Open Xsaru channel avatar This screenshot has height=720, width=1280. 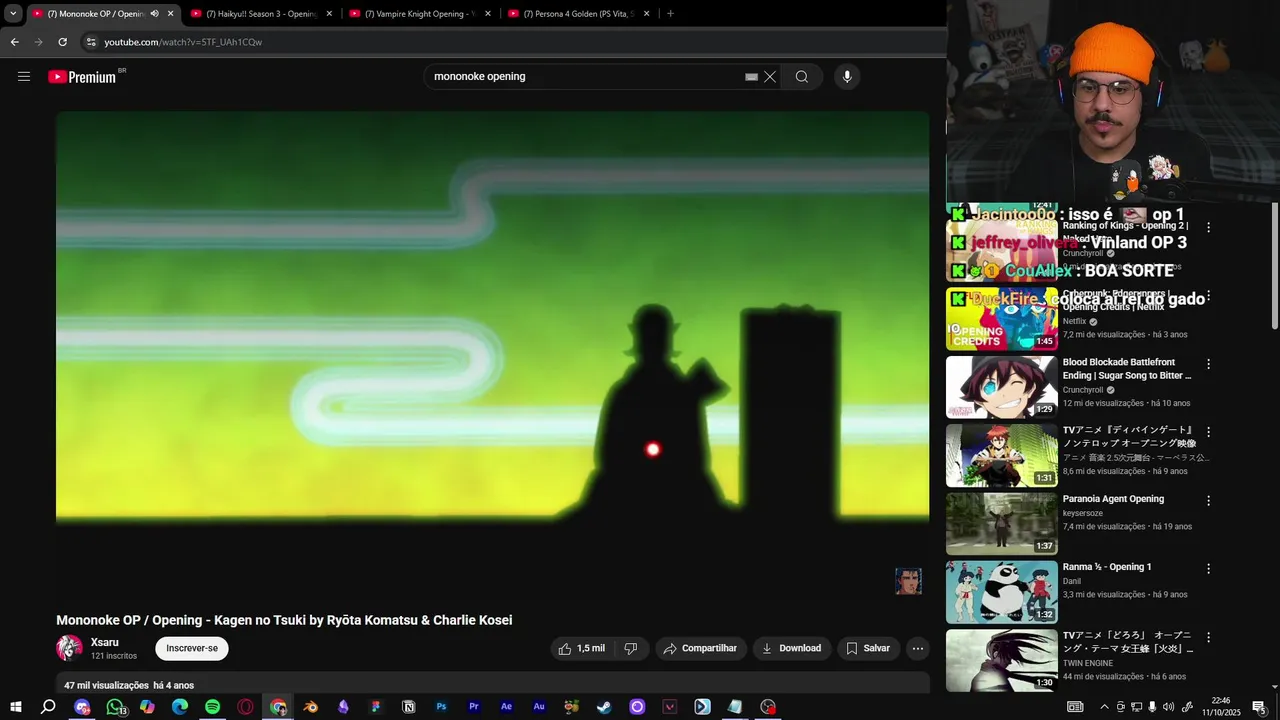pyautogui.click(x=69, y=648)
